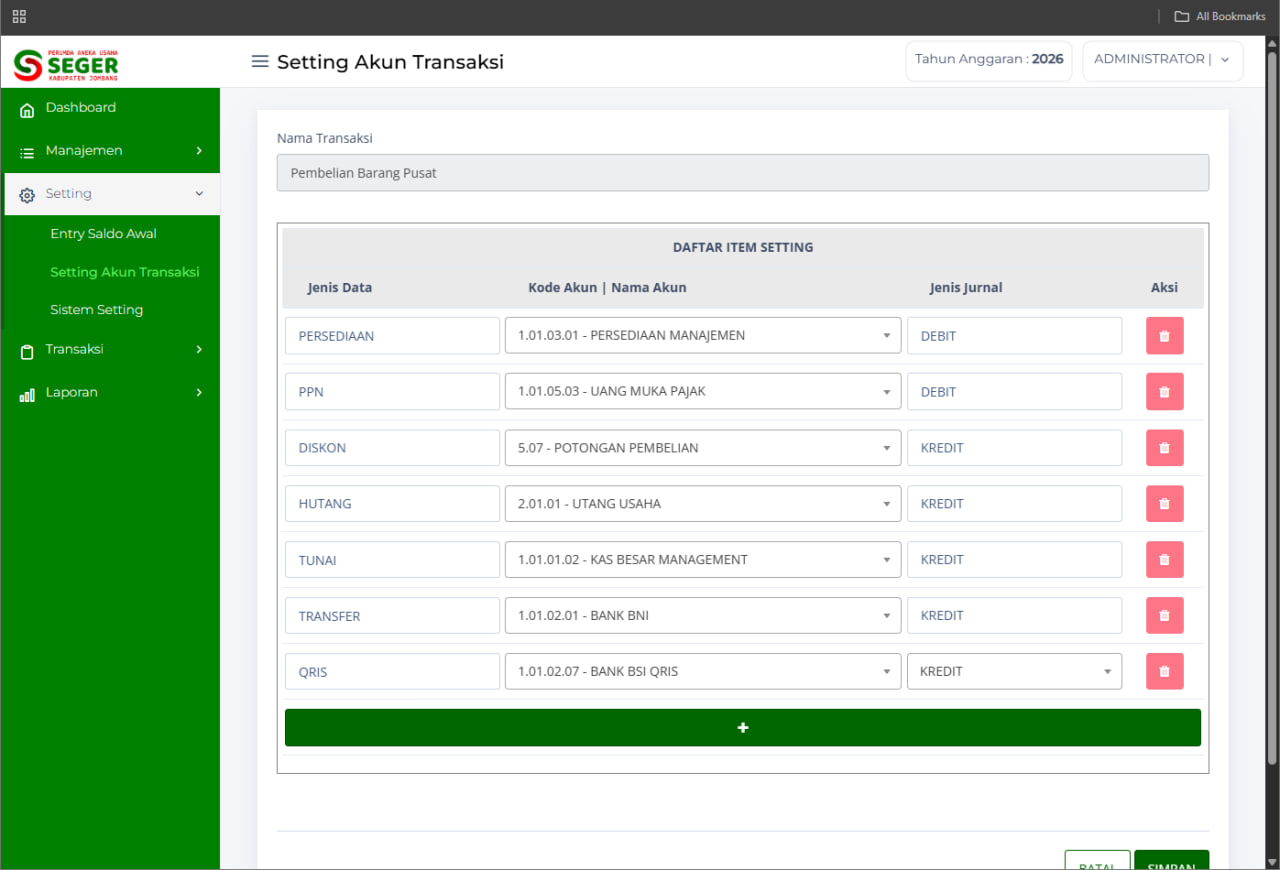Click the SEGER logo
This screenshot has width=1280, height=870.
(66, 64)
